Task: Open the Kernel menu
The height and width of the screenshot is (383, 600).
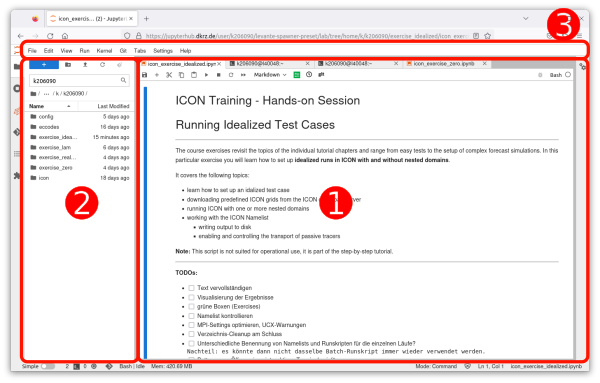Action: pyautogui.click(x=104, y=51)
